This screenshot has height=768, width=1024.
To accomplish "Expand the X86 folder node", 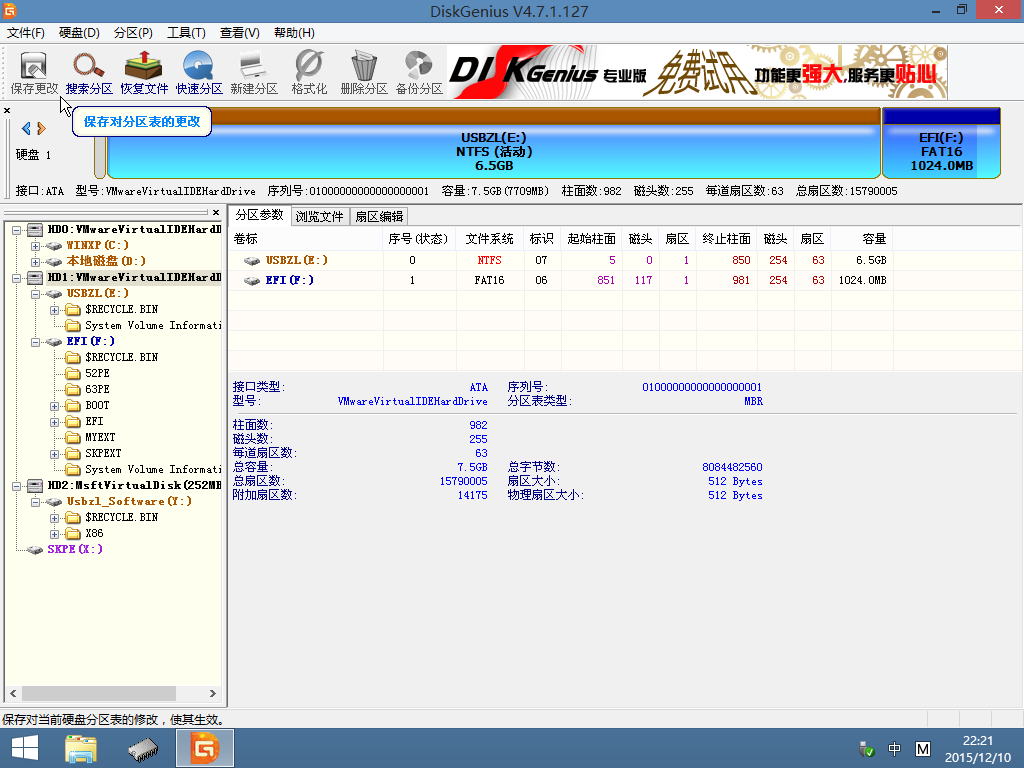I will tap(55, 534).
